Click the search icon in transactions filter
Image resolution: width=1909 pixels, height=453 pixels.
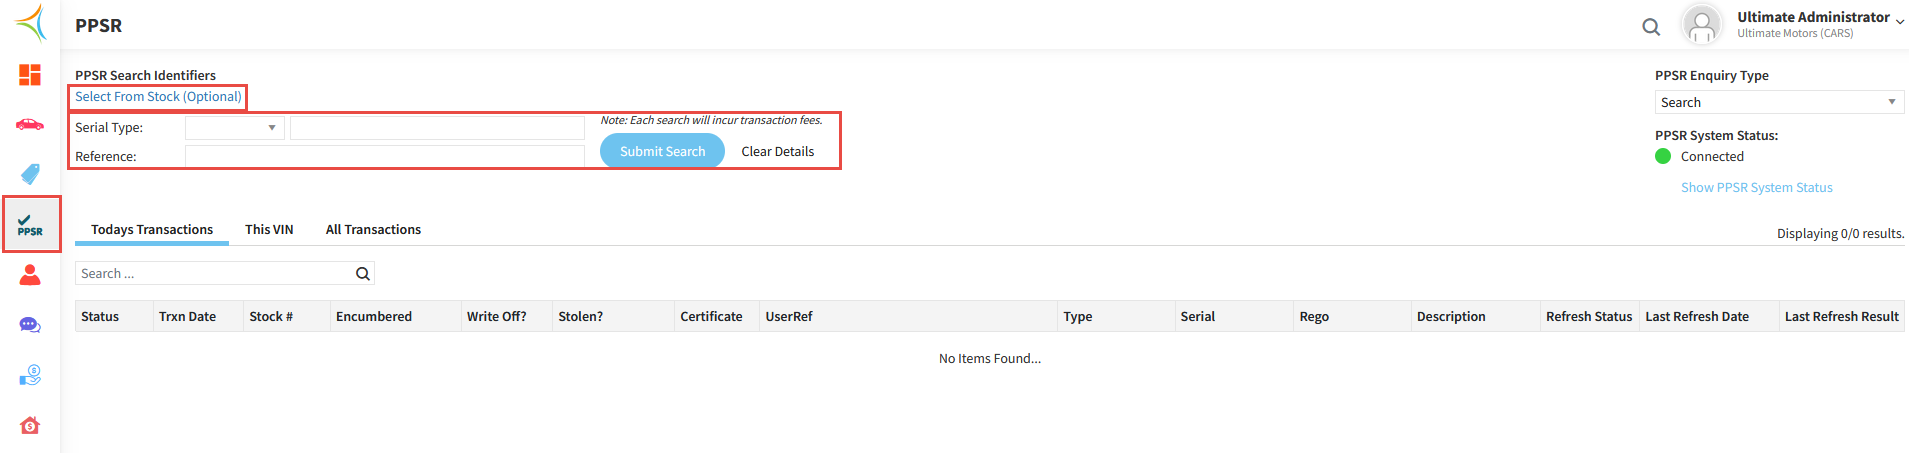[363, 274]
